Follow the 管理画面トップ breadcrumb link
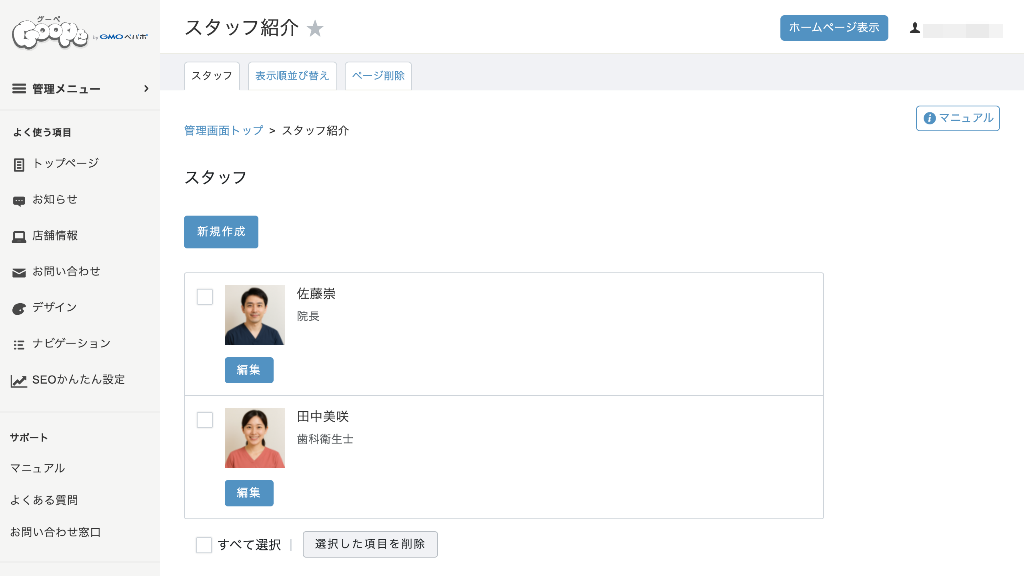The width and height of the screenshot is (1024, 576). click(224, 131)
